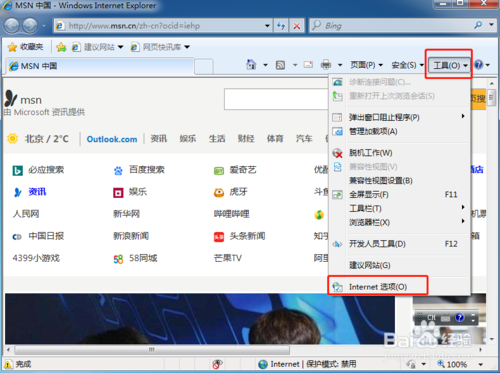The image size is (500, 373).
Task: Click the Home page icon
Action: click(x=251, y=65)
